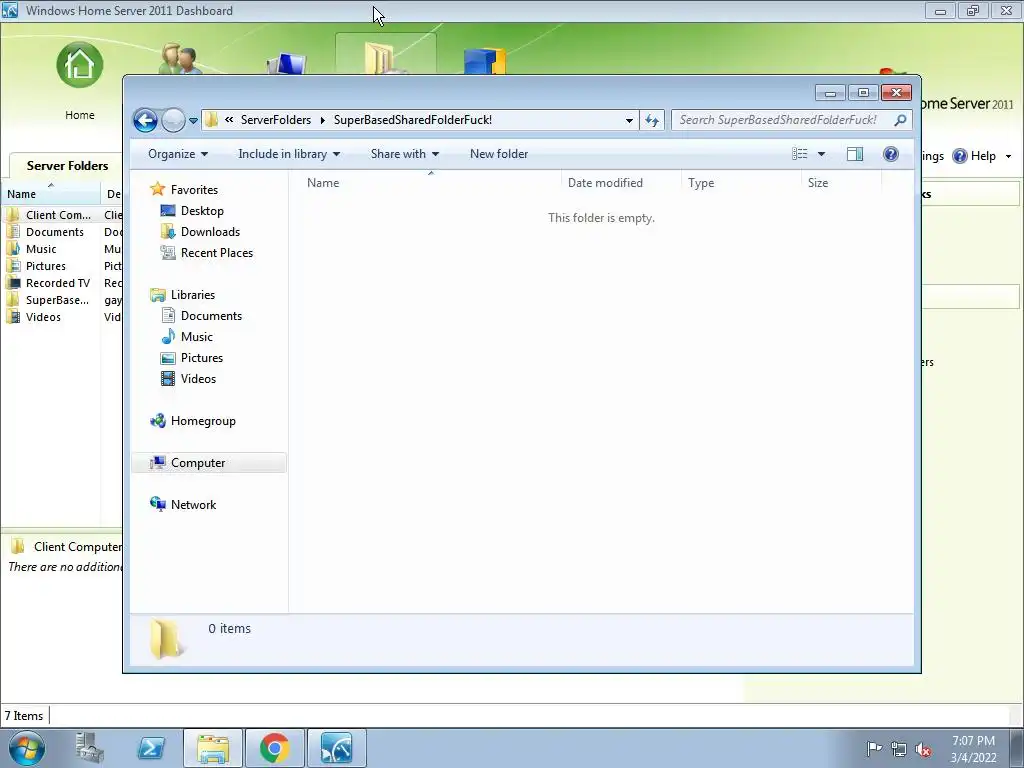Open Google Chrome from the taskbar

[x=274, y=748]
